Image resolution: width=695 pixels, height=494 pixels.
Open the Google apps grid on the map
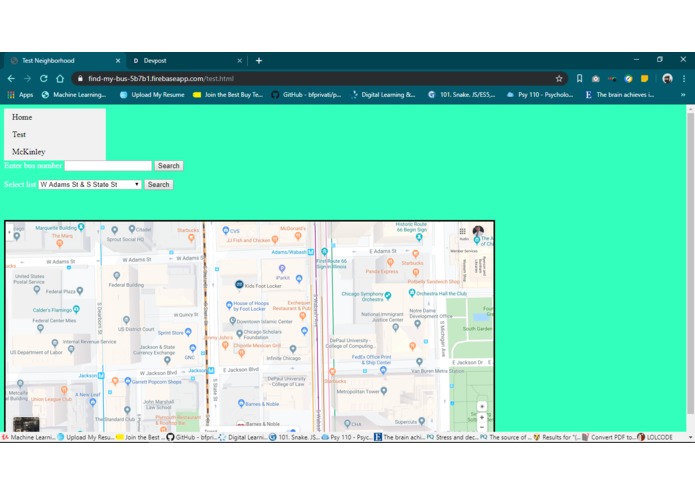pyautogui.click(x=462, y=231)
